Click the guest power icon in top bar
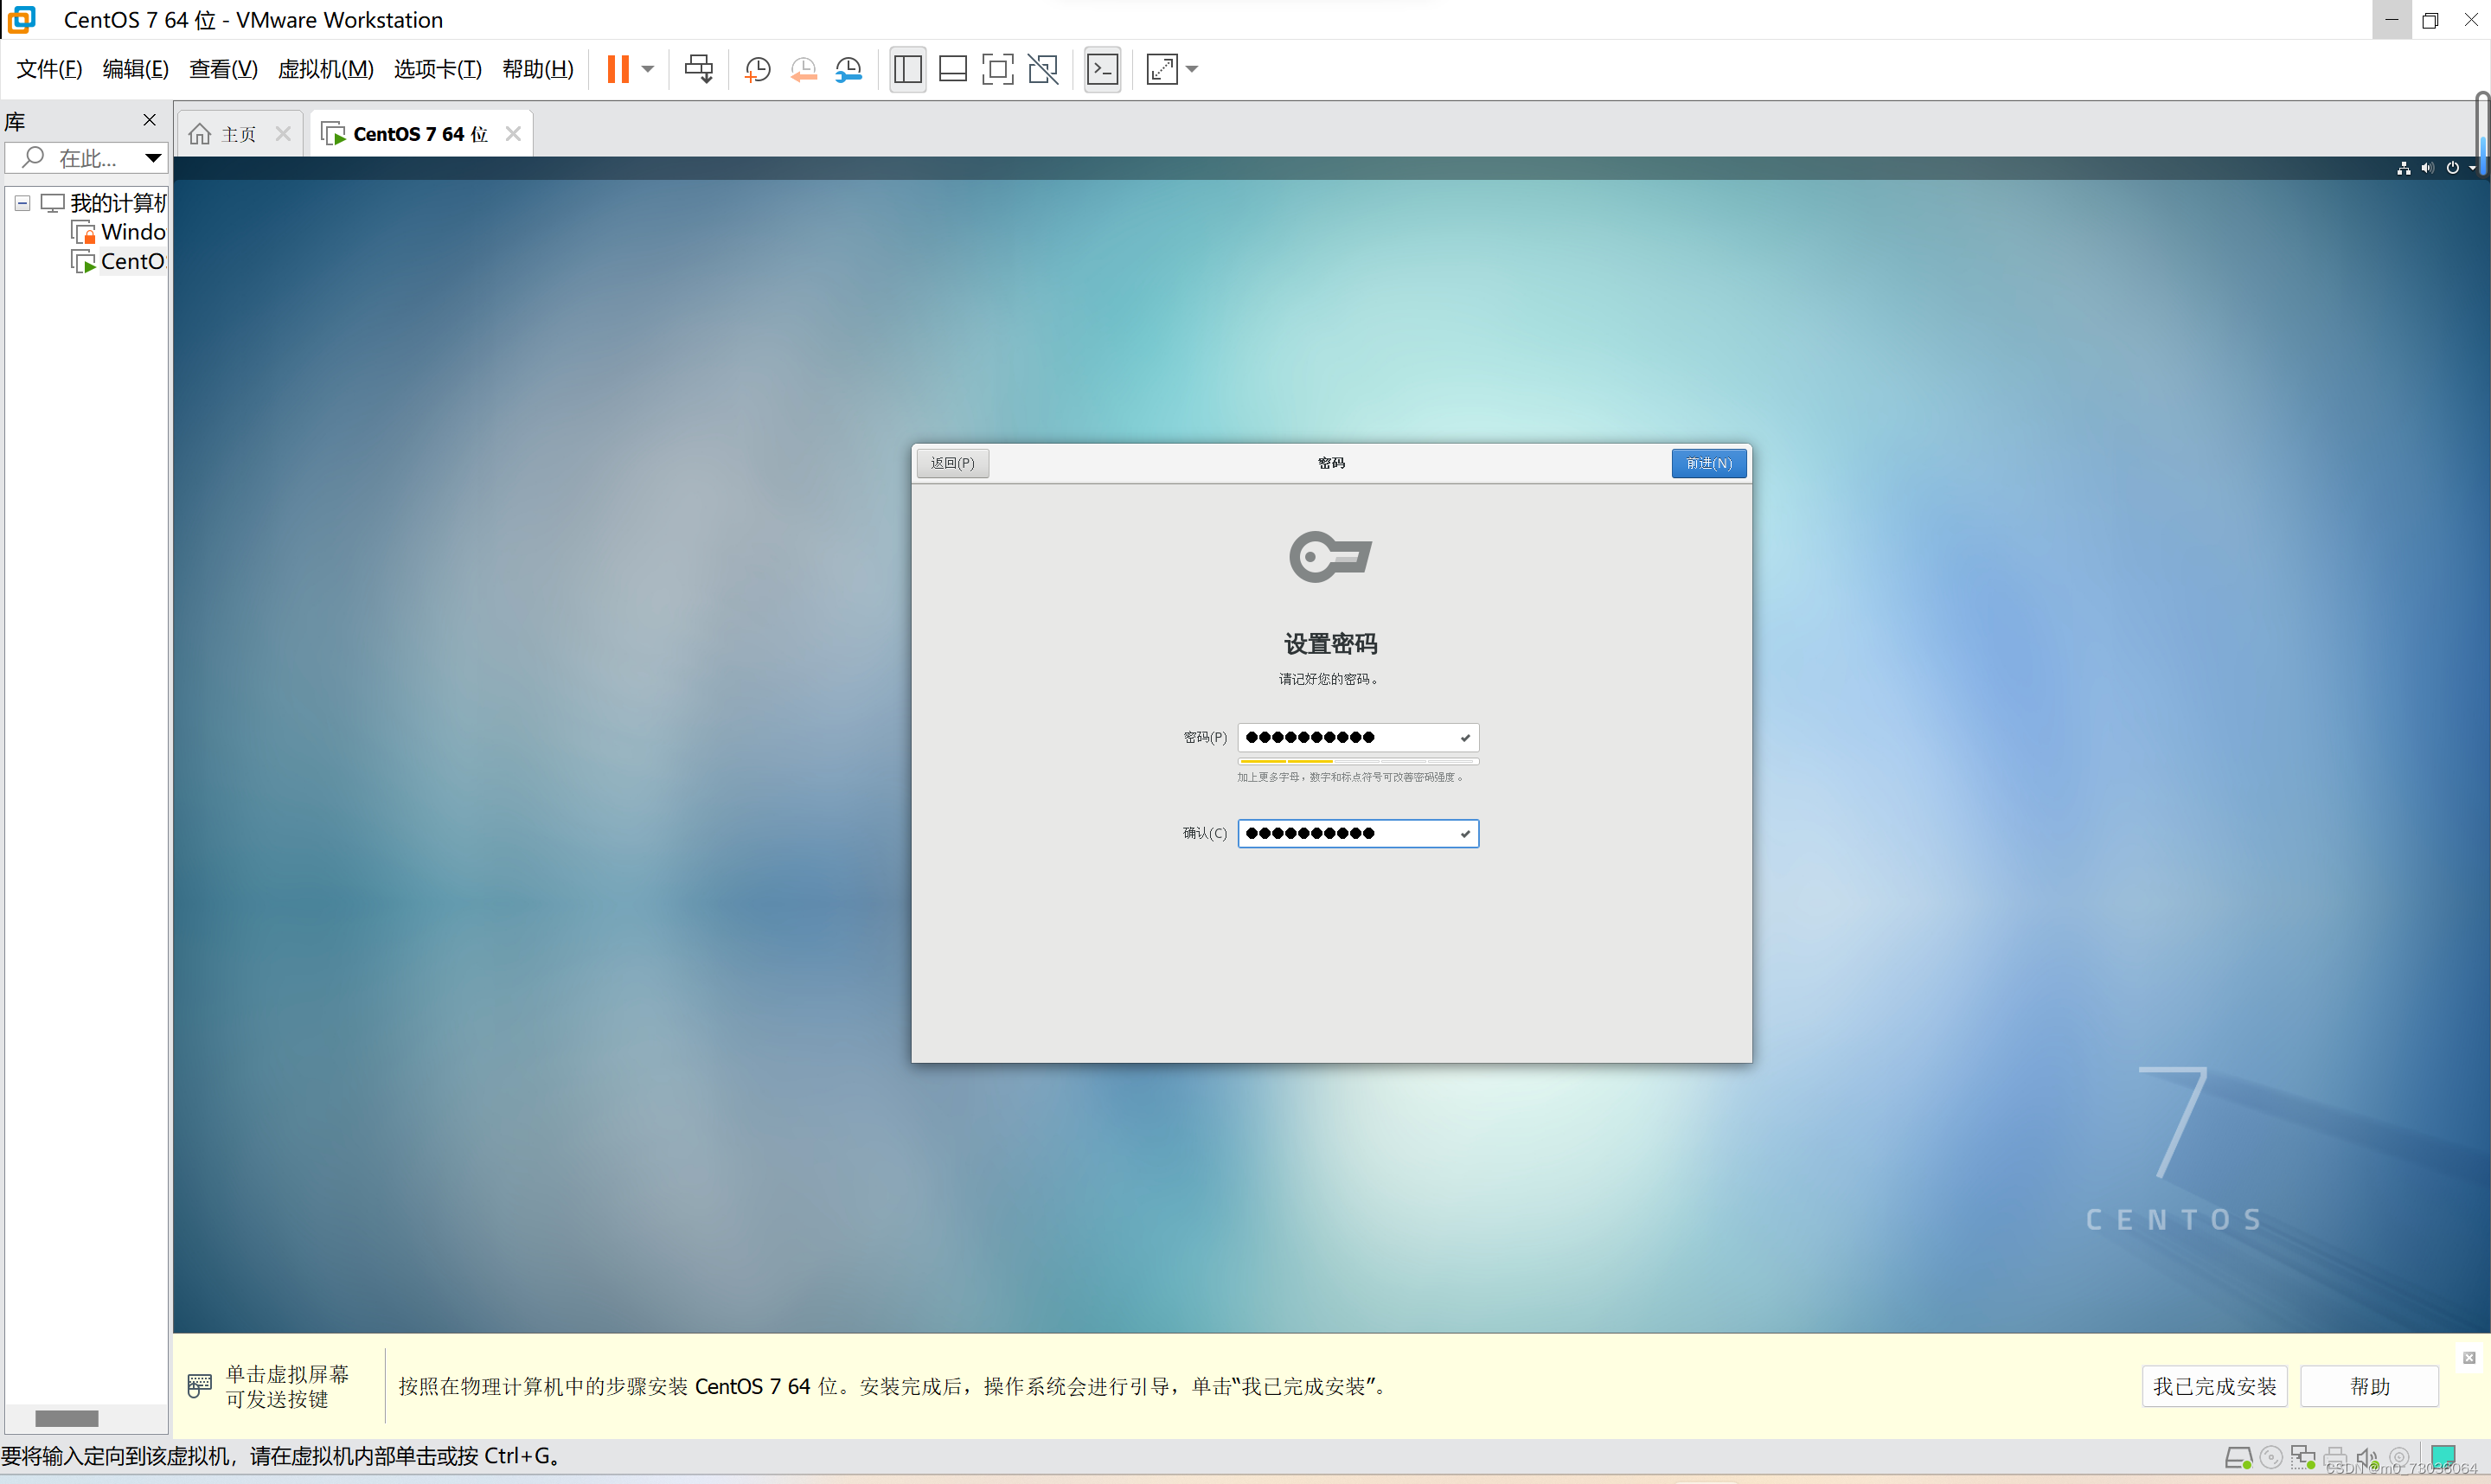2491x1484 pixels. click(2452, 168)
